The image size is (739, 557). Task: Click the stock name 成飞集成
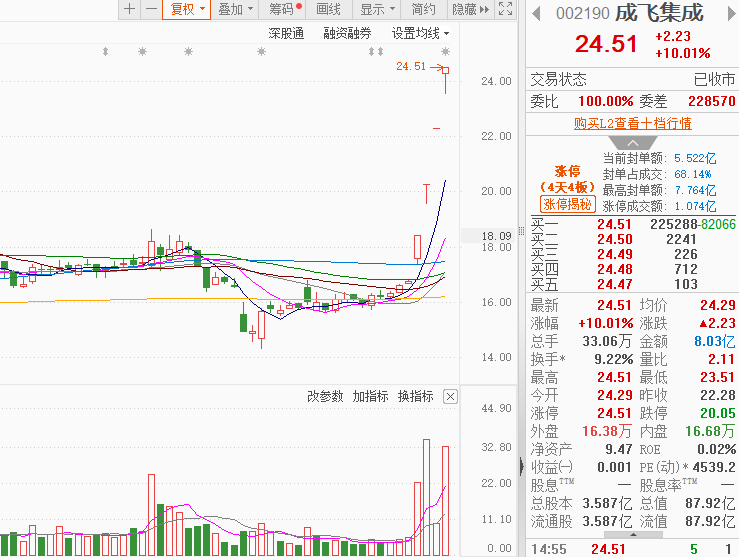pyautogui.click(x=659, y=13)
